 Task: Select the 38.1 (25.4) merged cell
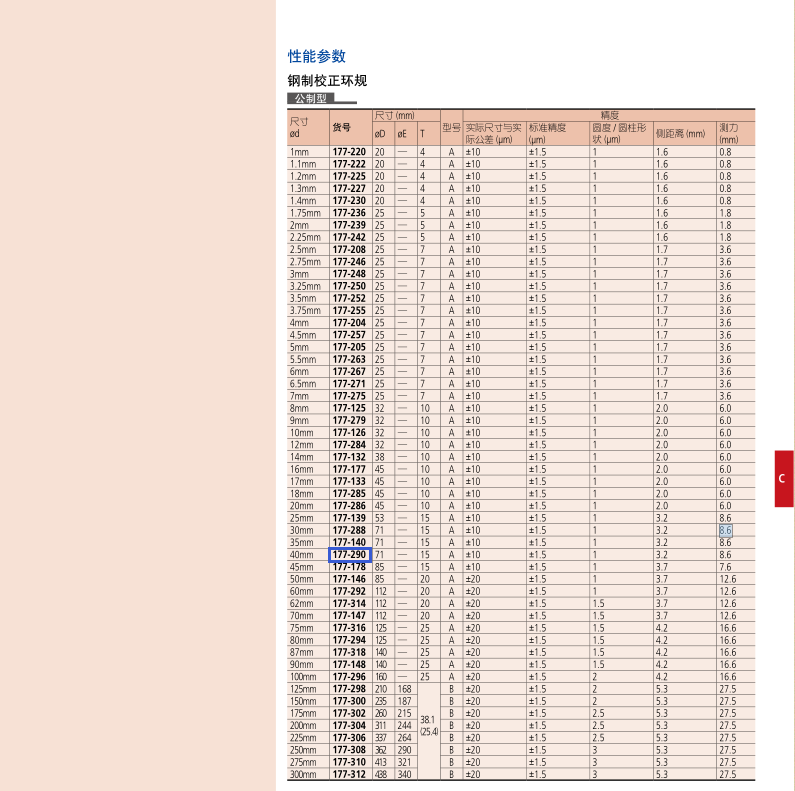[x=429, y=726]
